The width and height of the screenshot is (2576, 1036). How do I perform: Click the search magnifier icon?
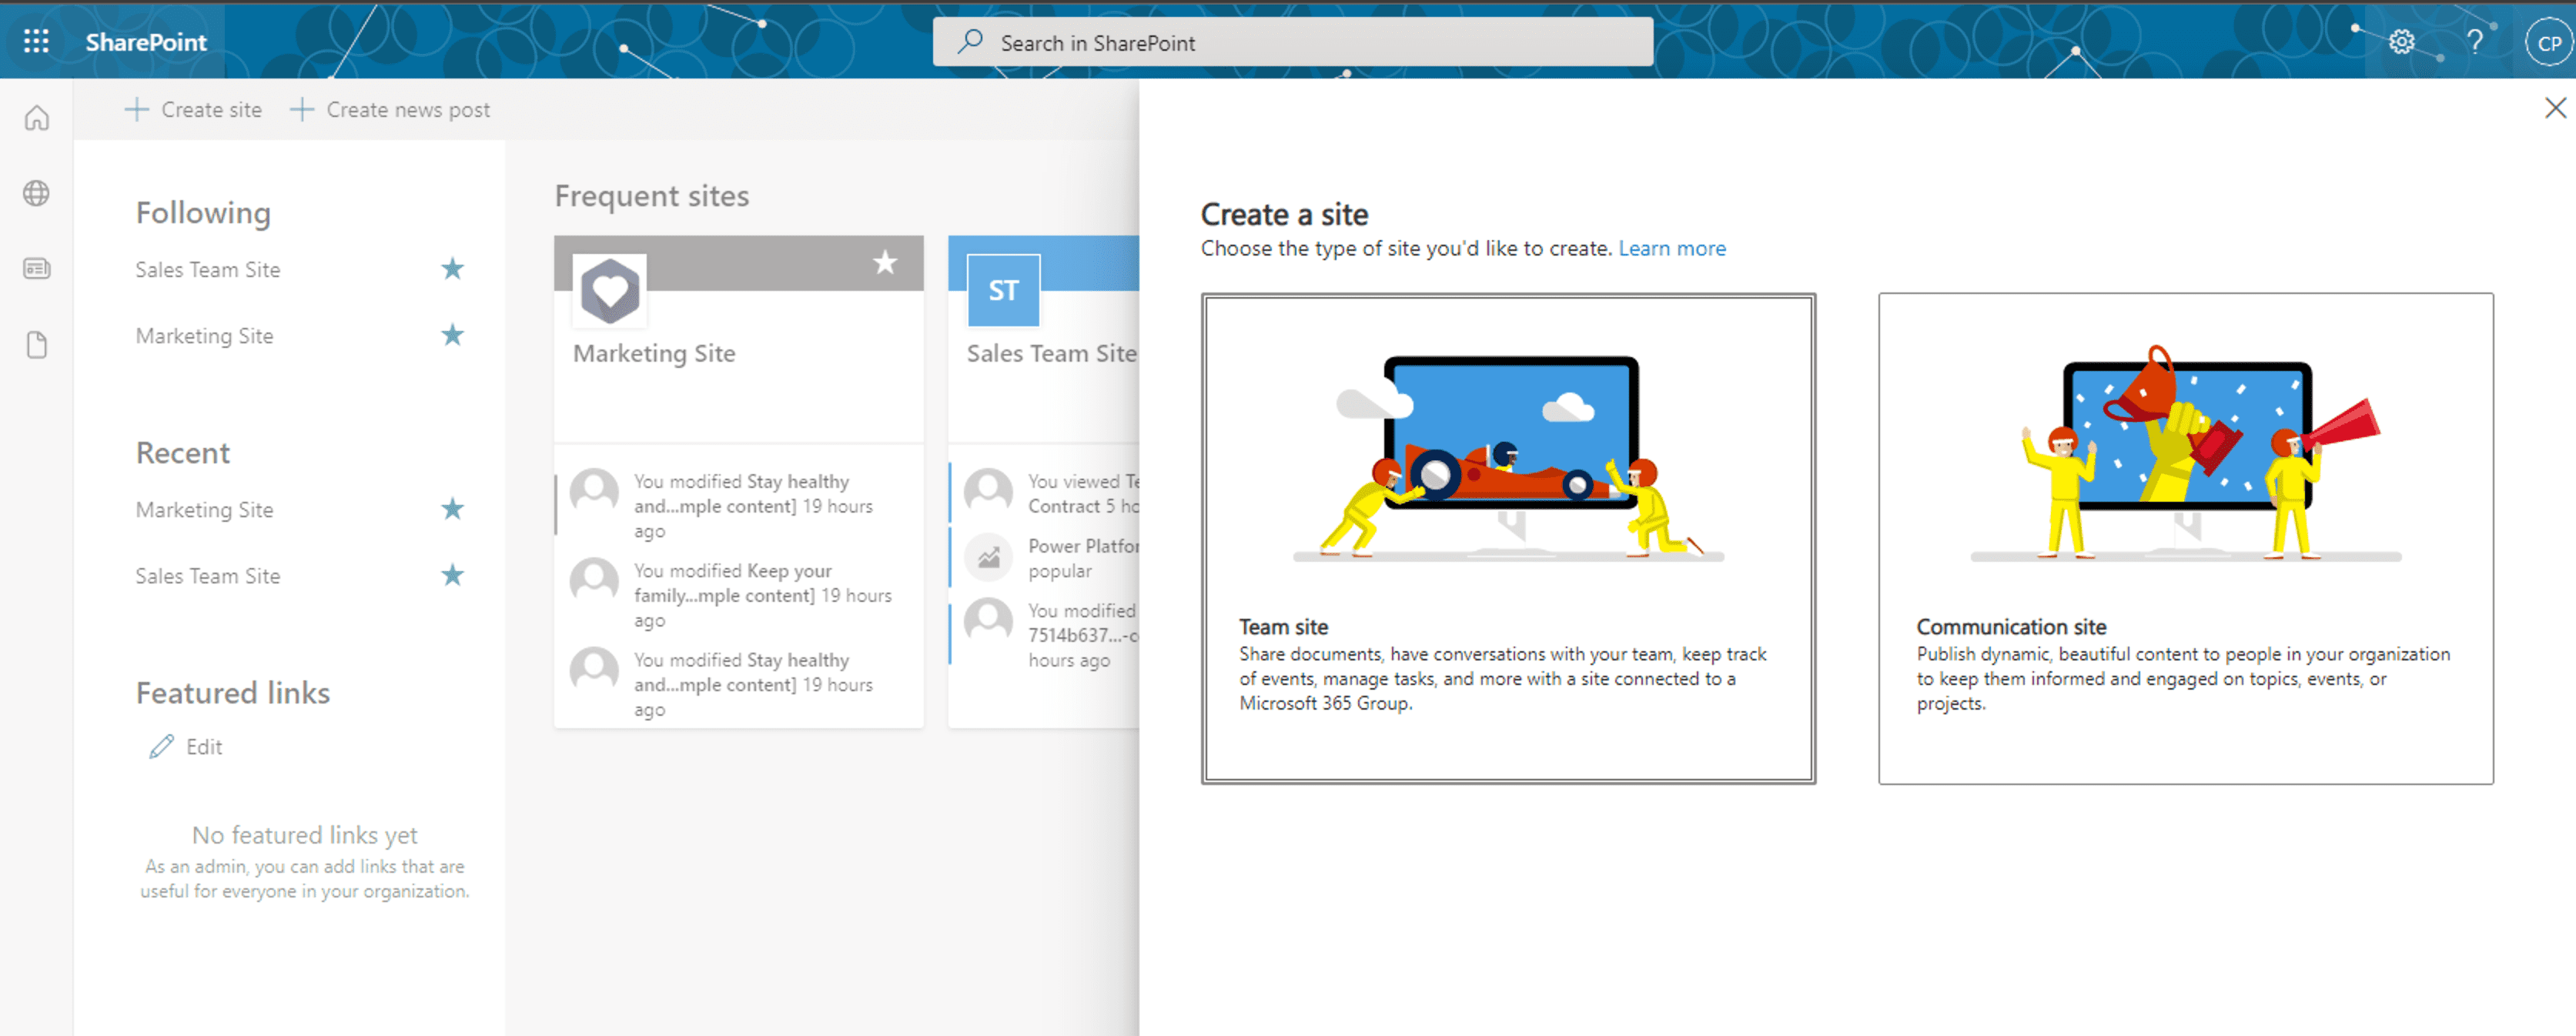click(x=969, y=42)
